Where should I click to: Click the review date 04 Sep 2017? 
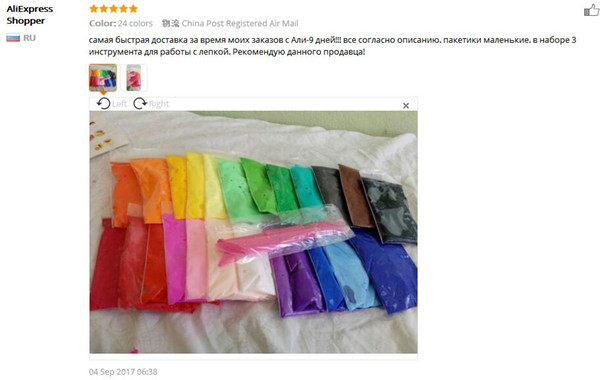coord(123,372)
